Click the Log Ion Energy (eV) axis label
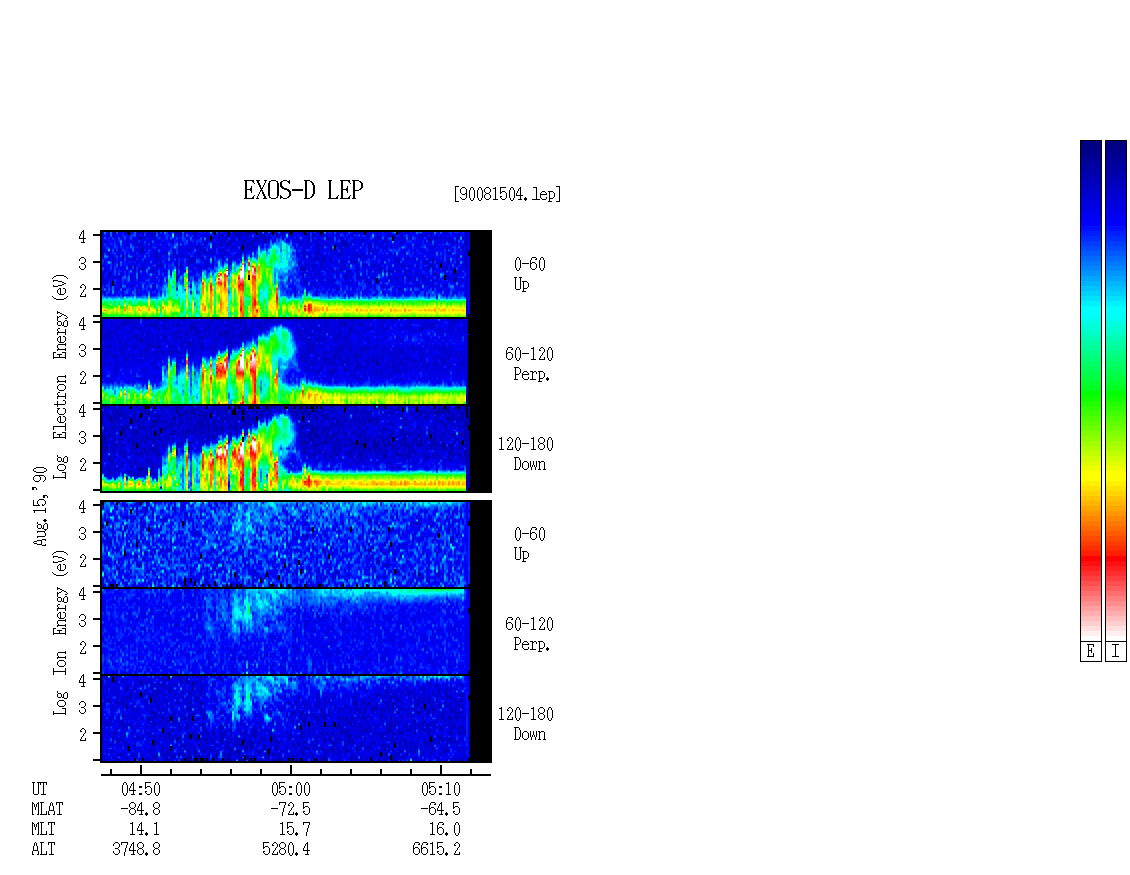This screenshot has height=875, width=1130. tap(61, 633)
